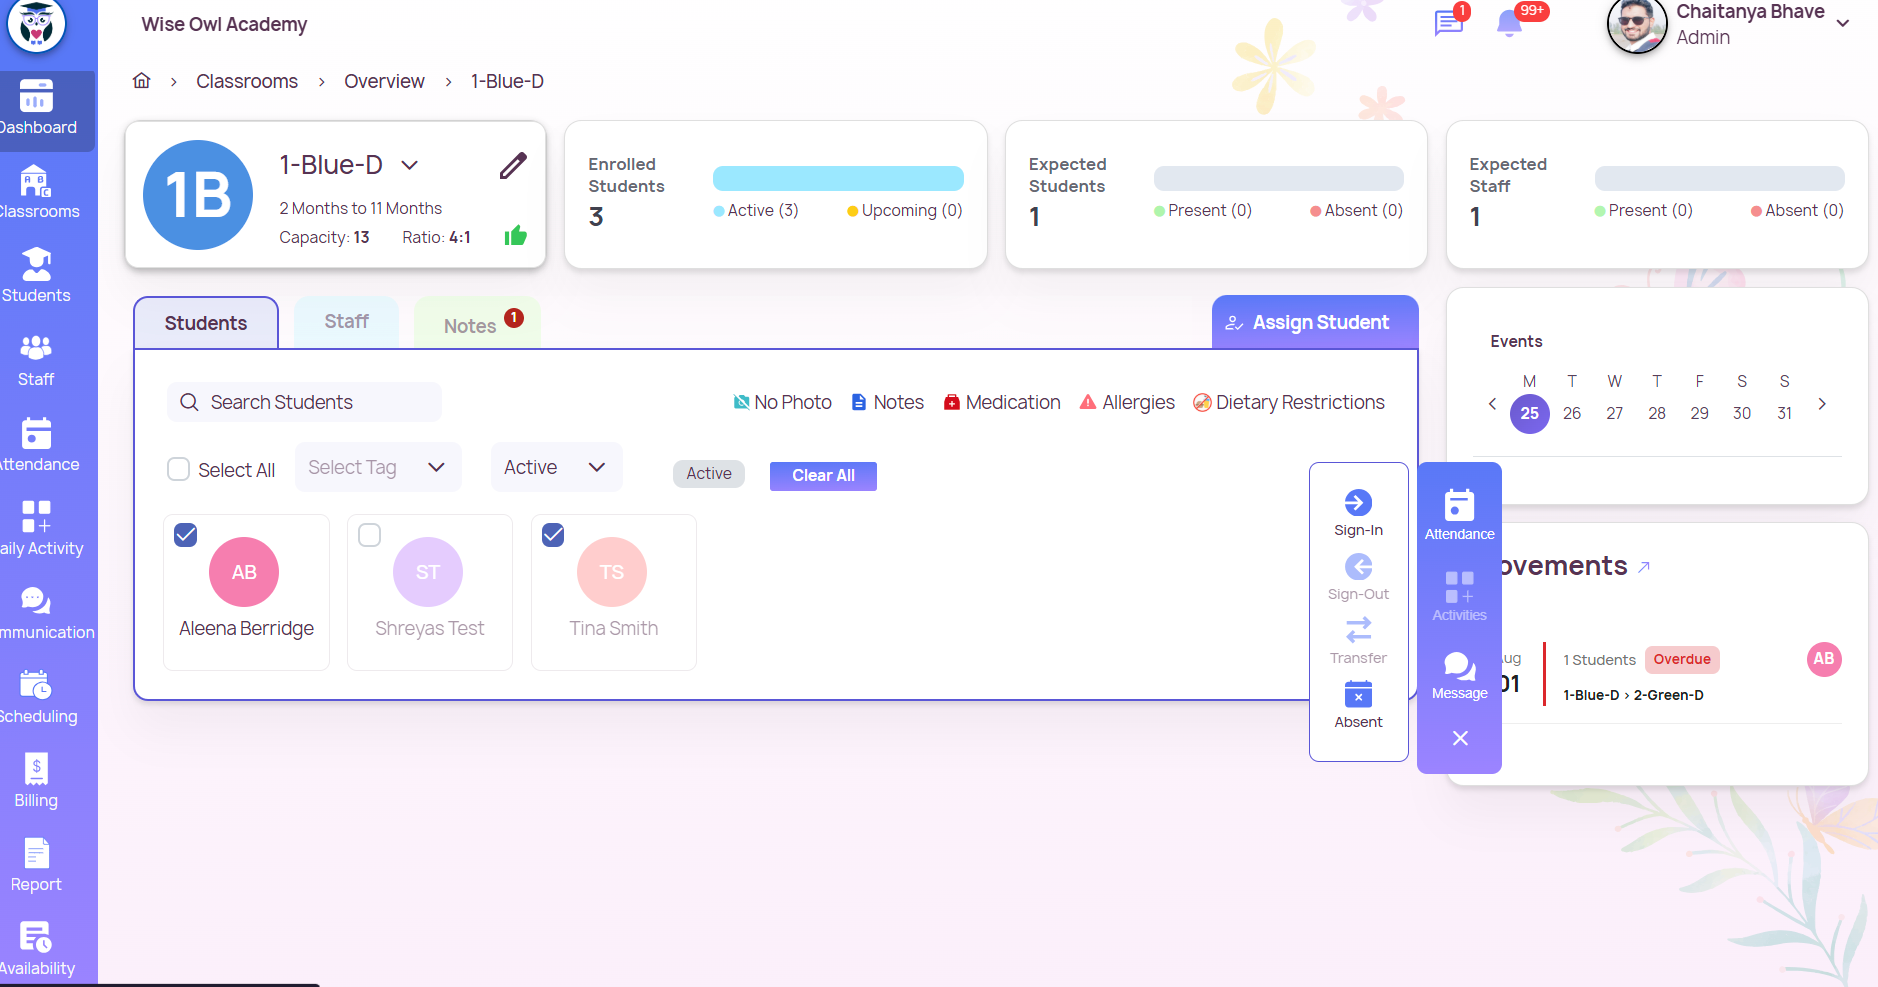The width and height of the screenshot is (1878, 987).
Task: Click the Sign-In arrow icon
Action: pyautogui.click(x=1358, y=503)
